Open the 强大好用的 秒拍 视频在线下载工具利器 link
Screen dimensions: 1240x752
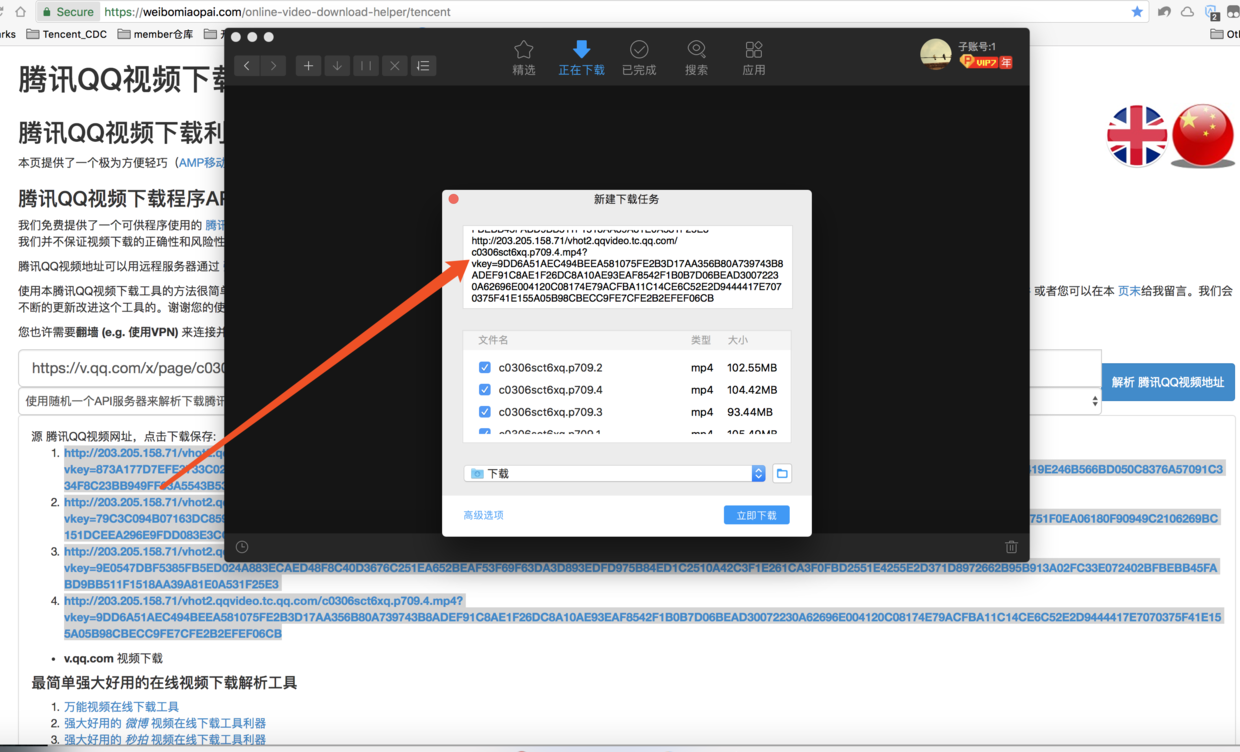(x=165, y=740)
